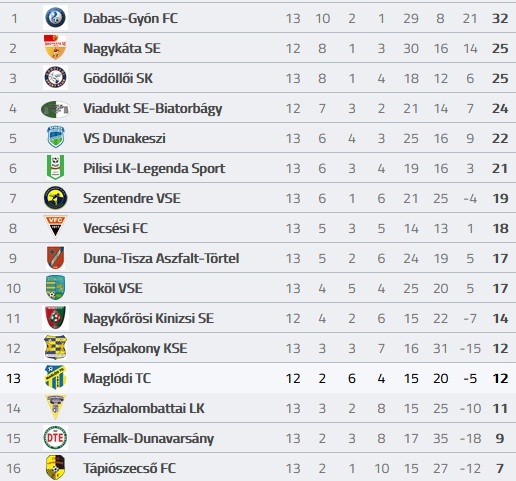Click the Tápiószecső FC team logo

pyautogui.click(x=55, y=467)
